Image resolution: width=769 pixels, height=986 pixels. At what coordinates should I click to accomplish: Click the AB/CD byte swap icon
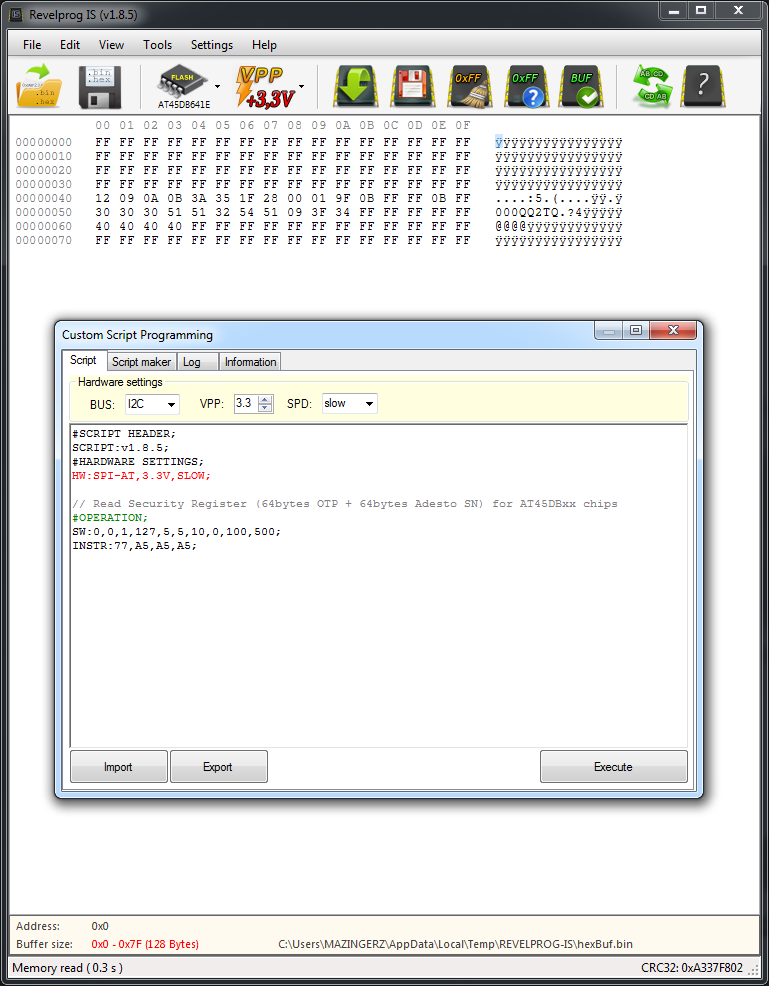[x=651, y=87]
